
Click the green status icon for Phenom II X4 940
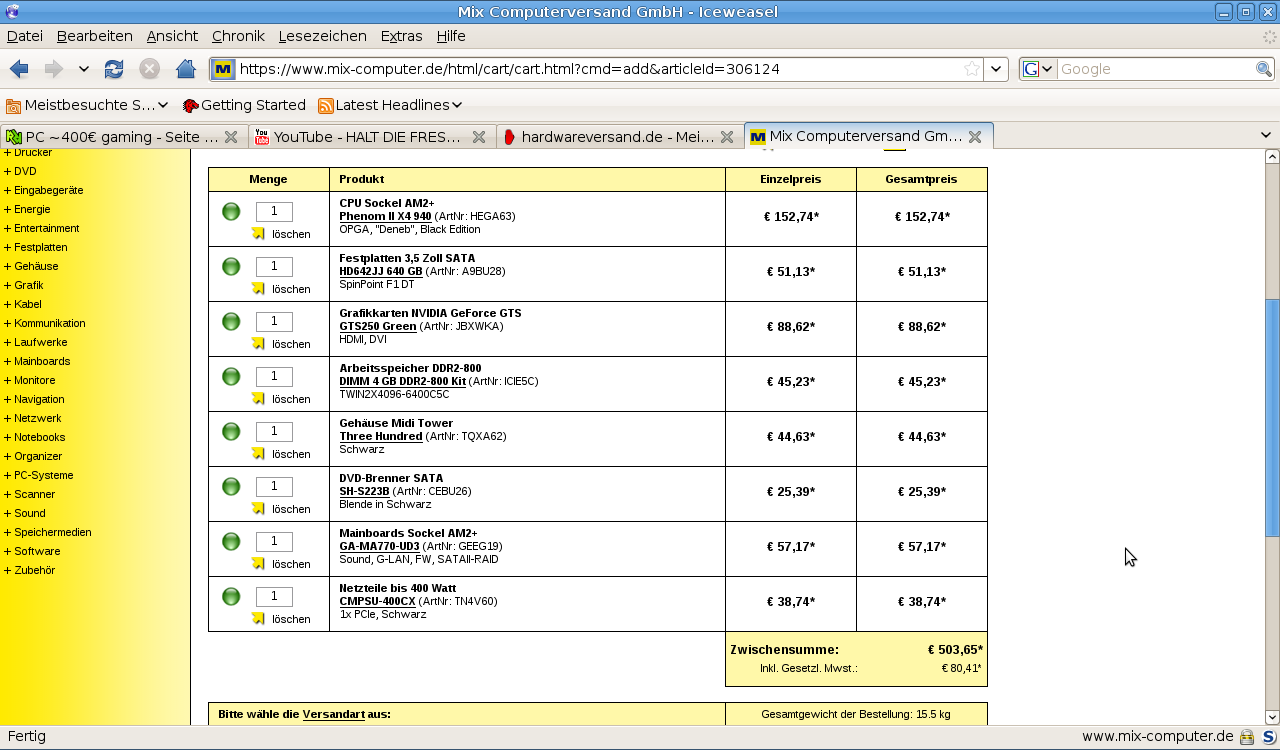231,211
